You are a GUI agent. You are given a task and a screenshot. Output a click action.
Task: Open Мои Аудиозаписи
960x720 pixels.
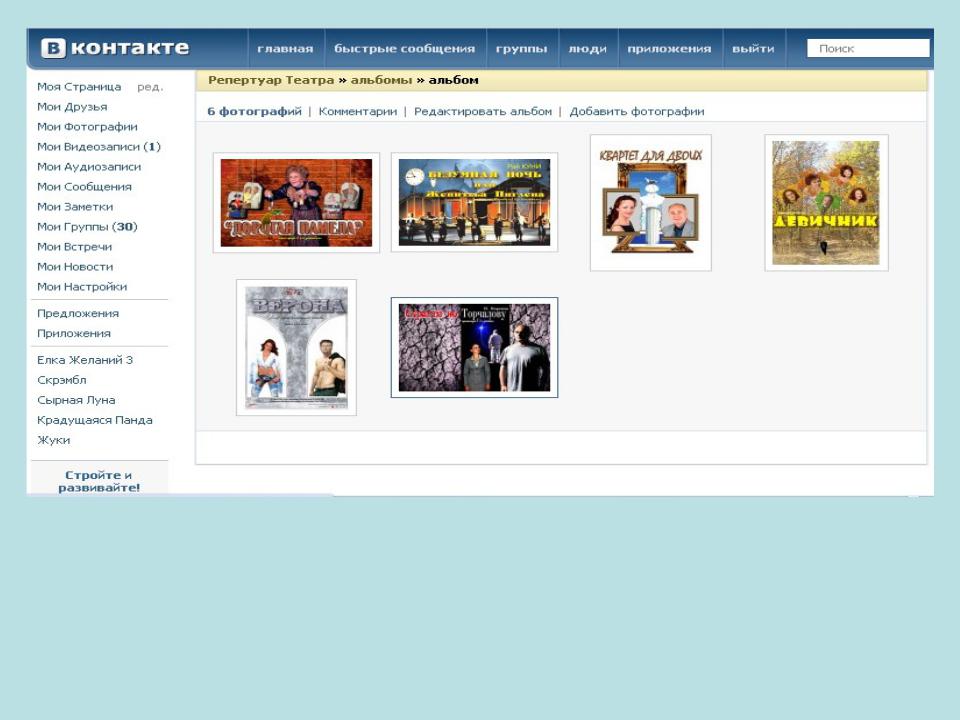(89, 167)
